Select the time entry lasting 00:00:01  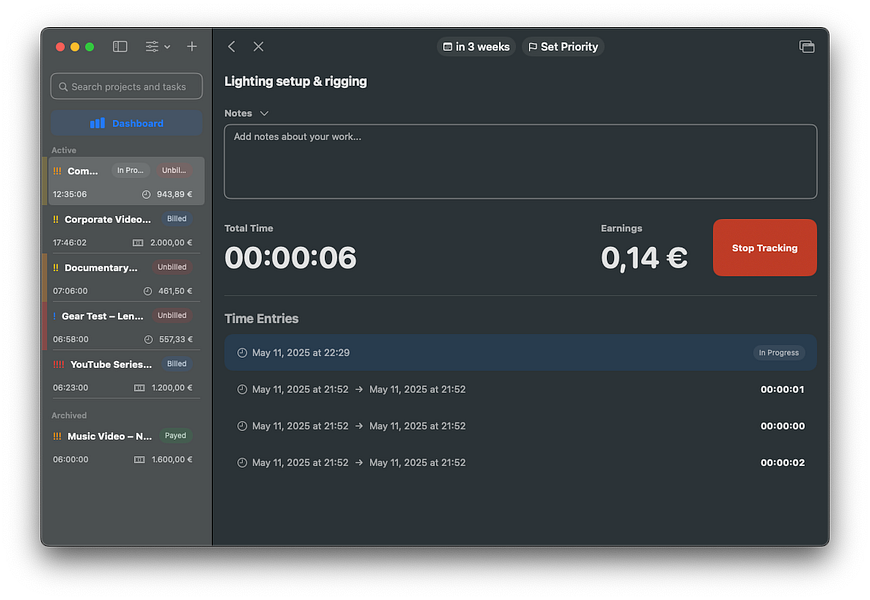pyautogui.click(x=520, y=389)
